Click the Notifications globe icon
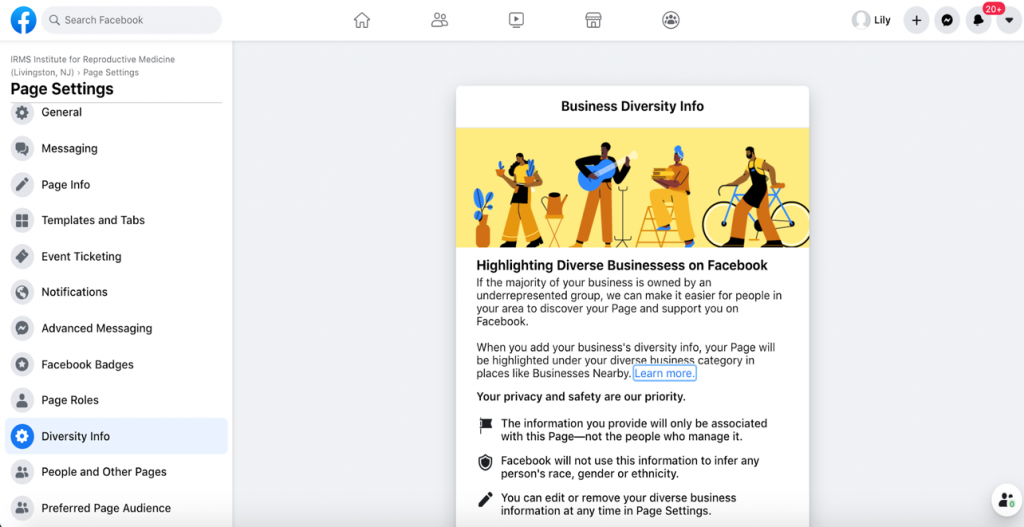The image size is (1024, 527). (x=22, y=293)
